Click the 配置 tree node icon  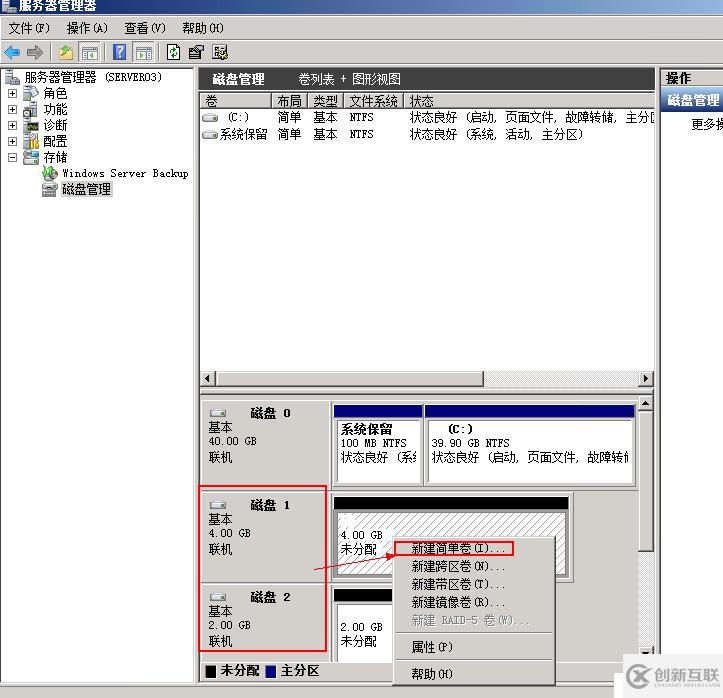31,142
